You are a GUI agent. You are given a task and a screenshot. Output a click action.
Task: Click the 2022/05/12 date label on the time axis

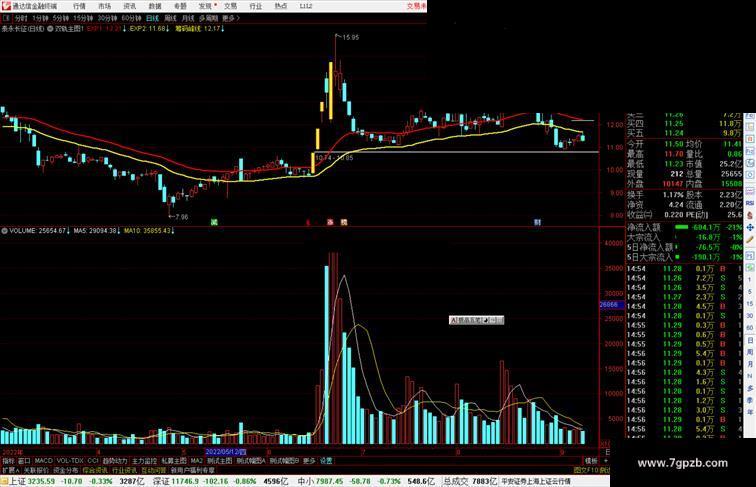click(226, 452)
